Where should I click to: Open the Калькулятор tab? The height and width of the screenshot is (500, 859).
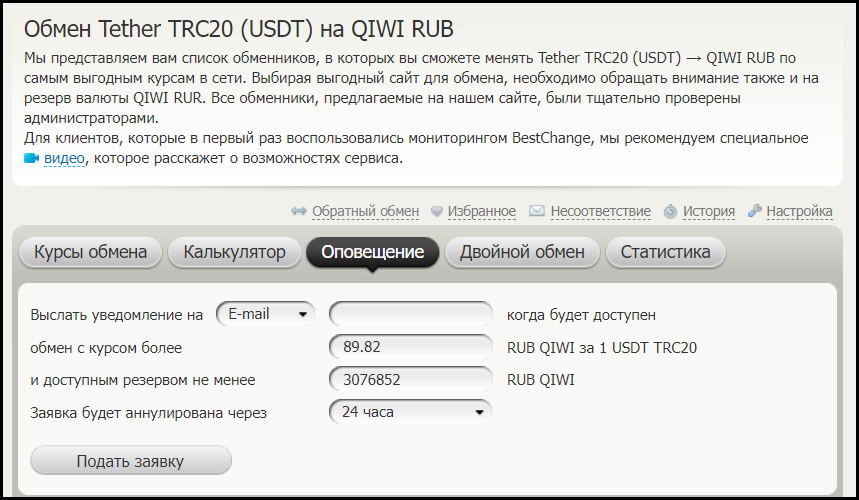234,252
